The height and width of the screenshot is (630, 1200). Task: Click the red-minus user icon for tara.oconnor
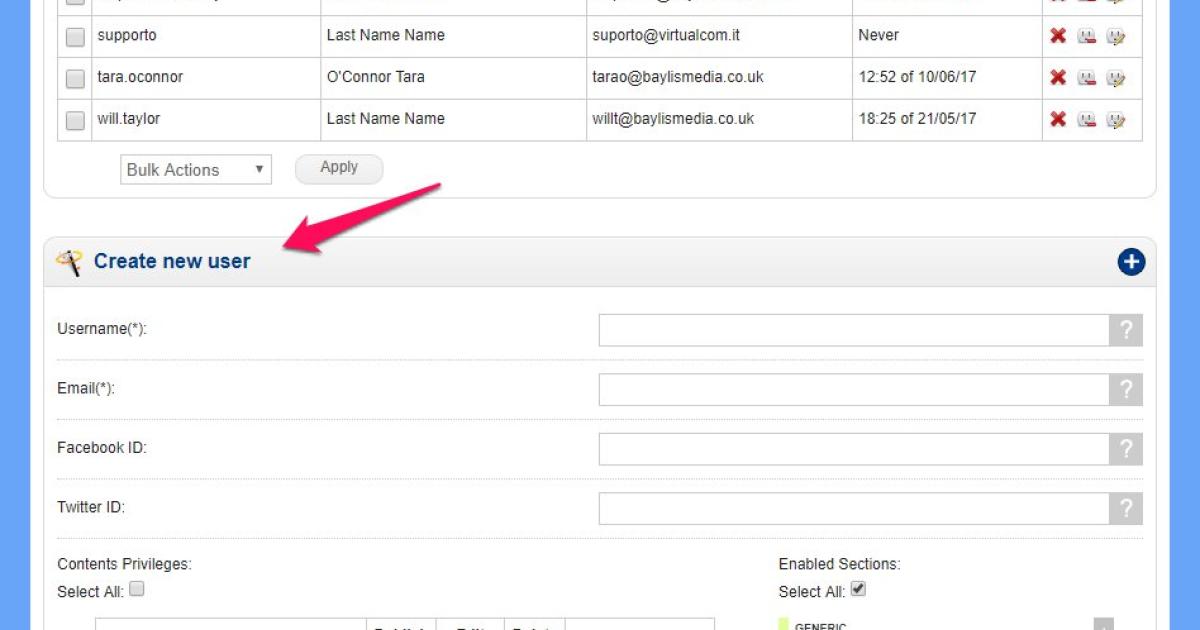pos(1087,78)
